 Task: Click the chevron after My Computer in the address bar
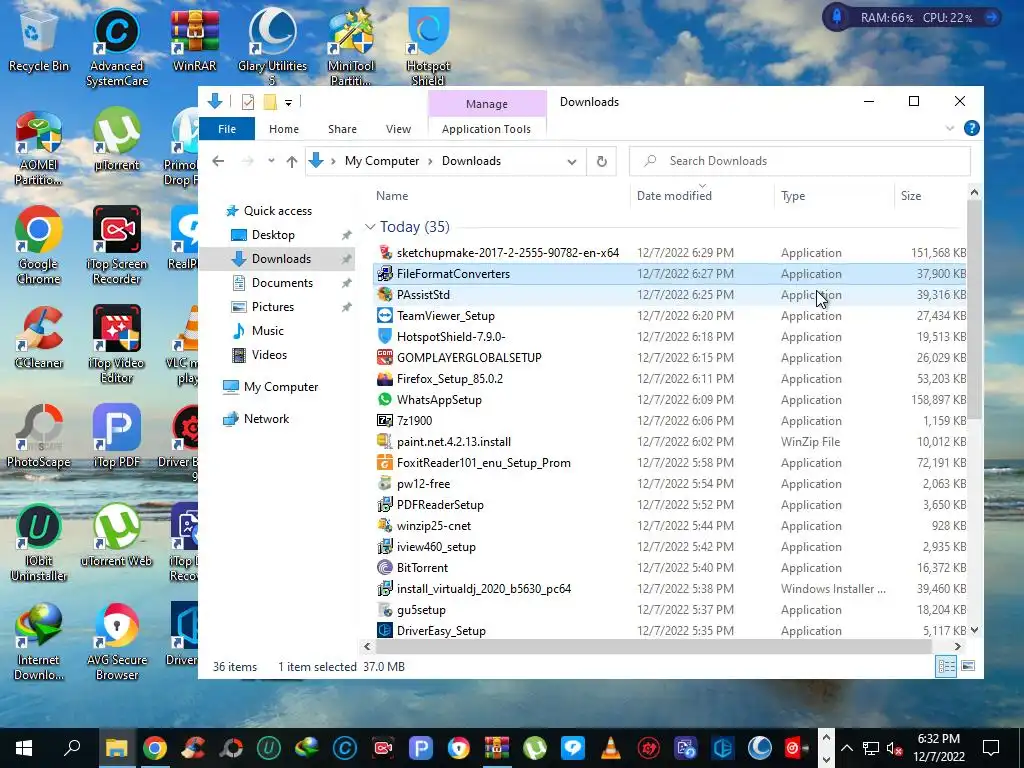(430, 161)
